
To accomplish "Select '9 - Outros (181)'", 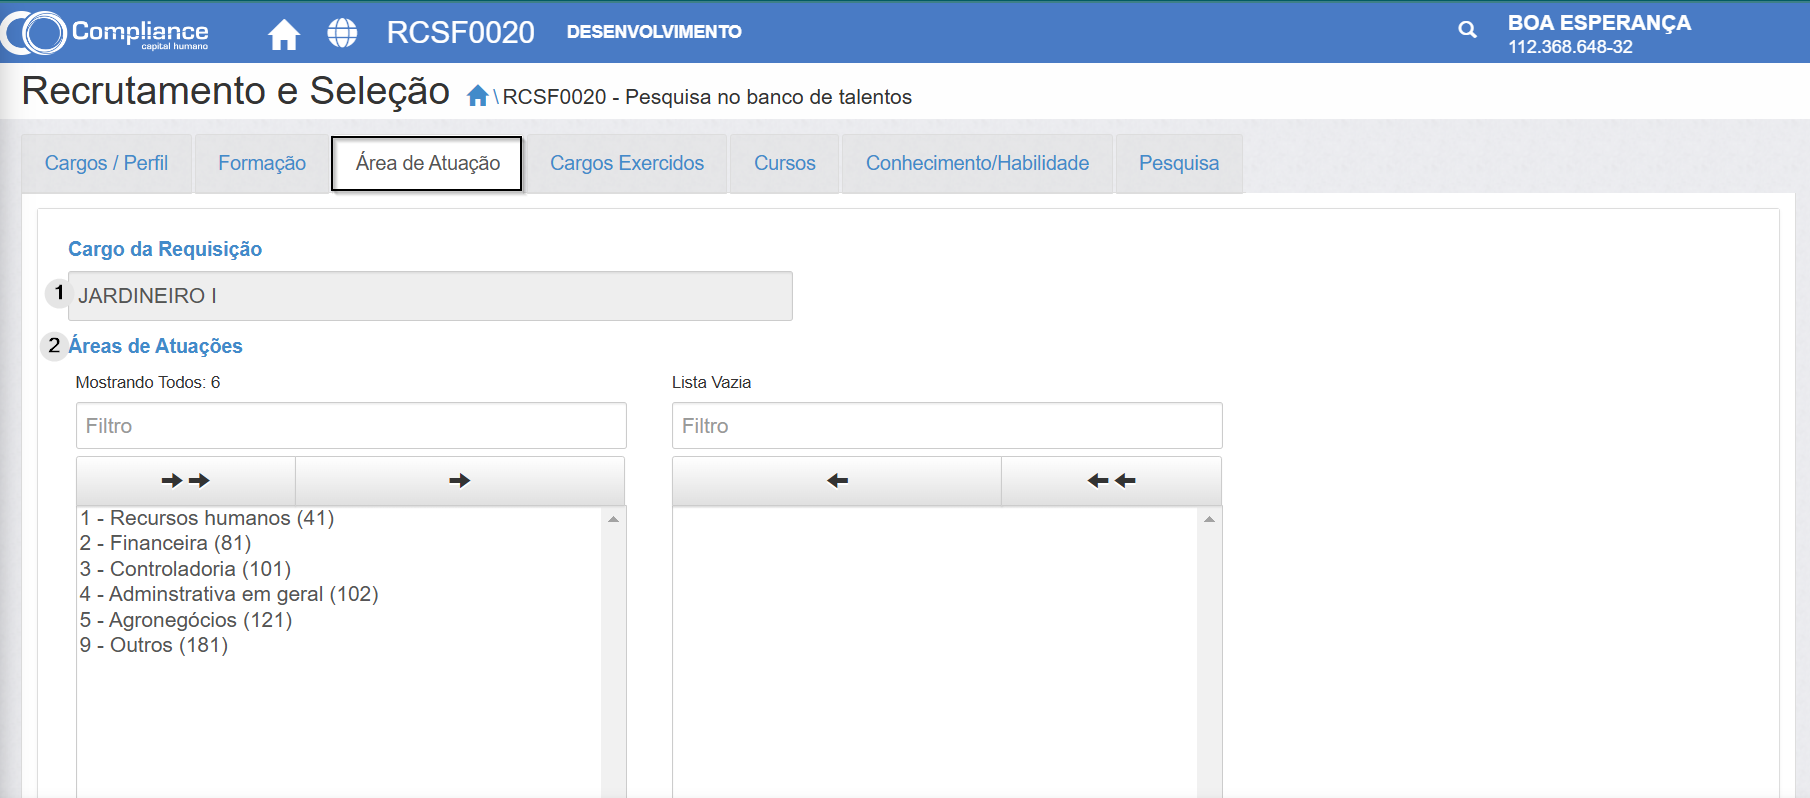I will point(154,645).
